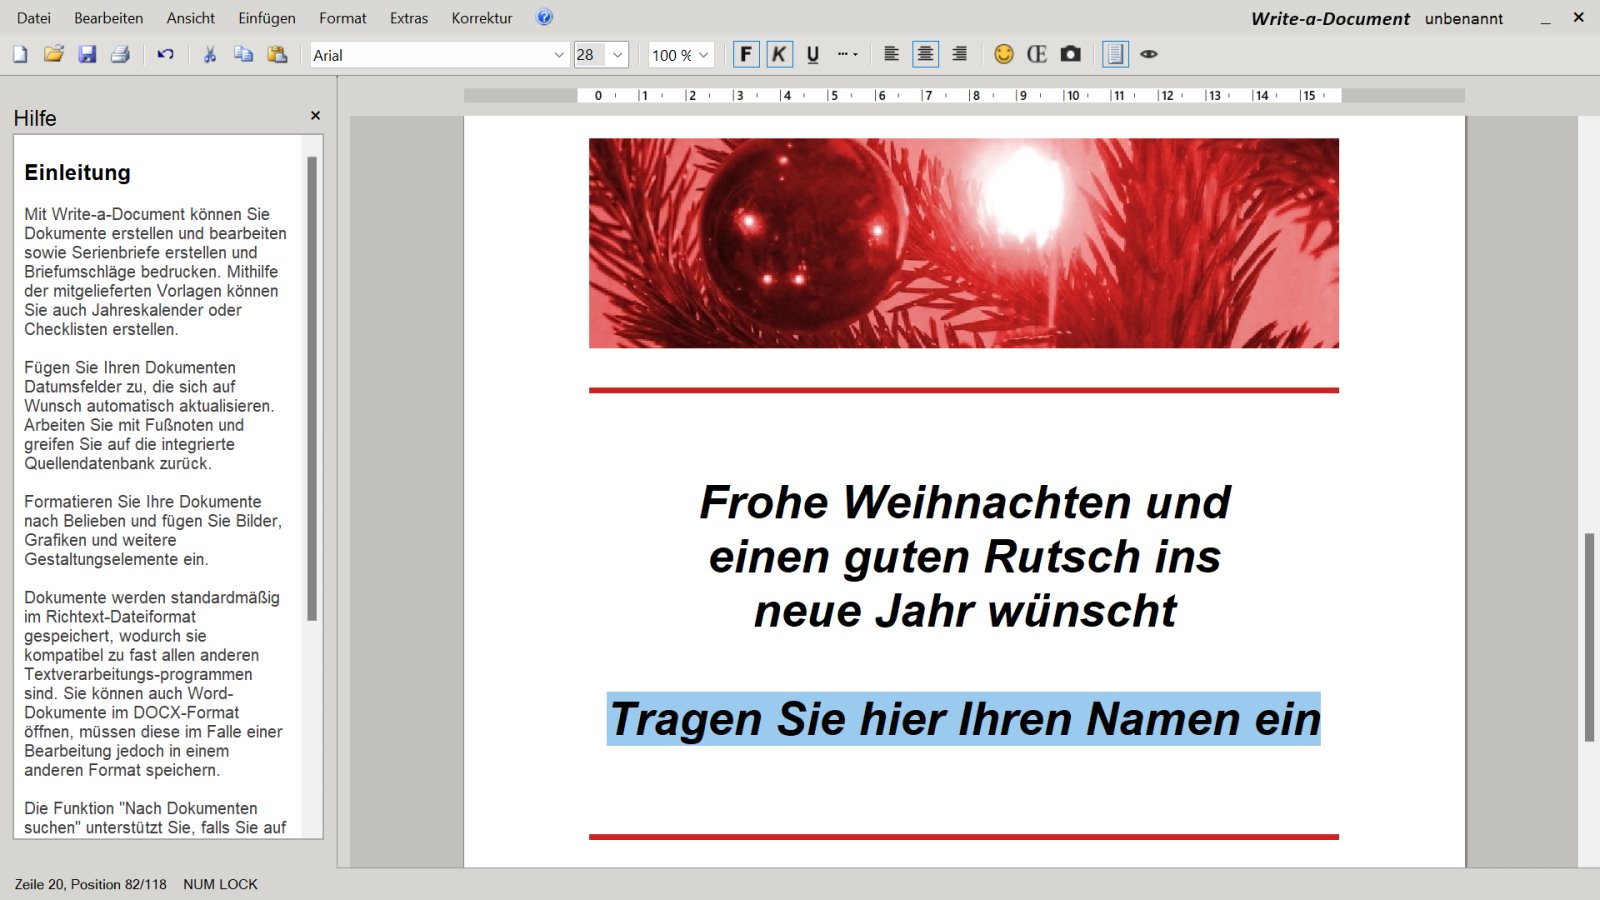
Task: Click the paste clipboard icon
Action: [278, 55]
